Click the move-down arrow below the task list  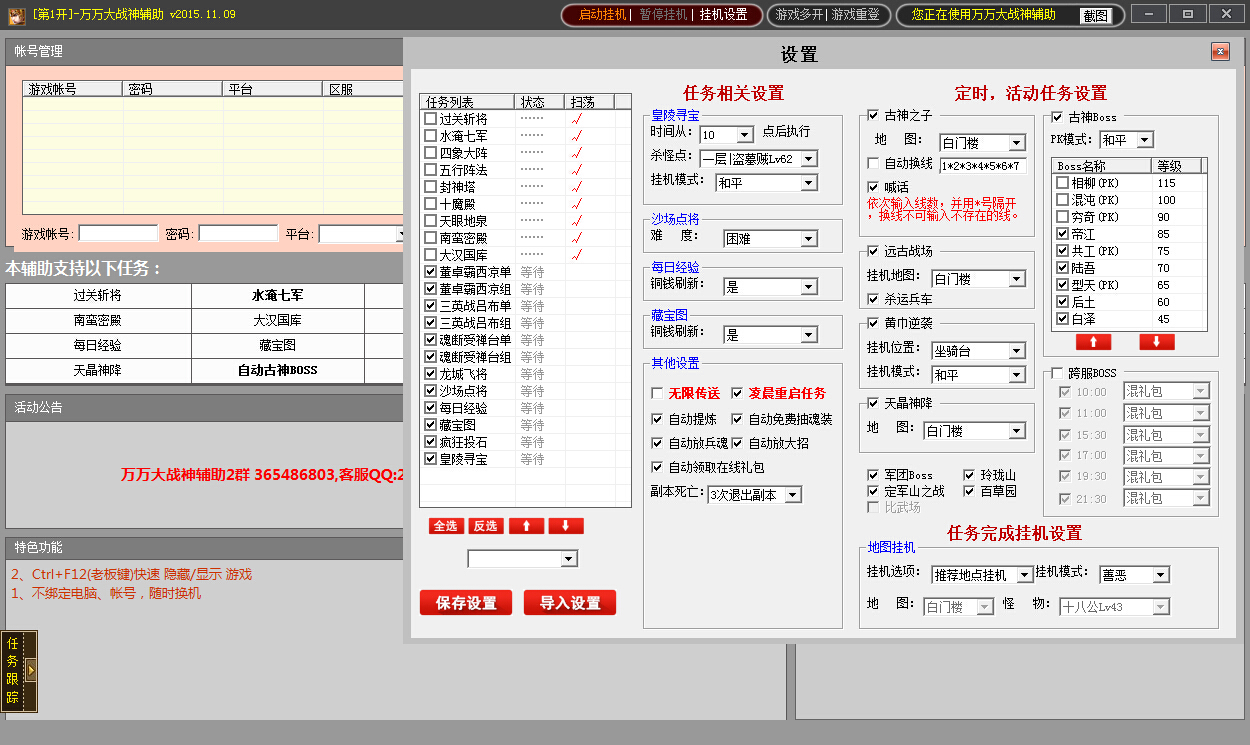[x=565, y=526]
